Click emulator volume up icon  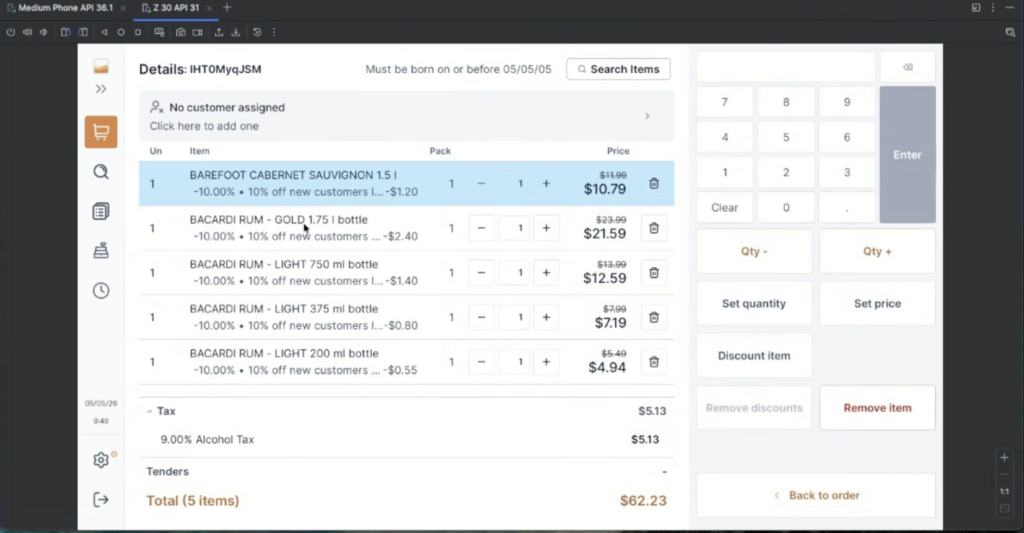tap(27, 32)
